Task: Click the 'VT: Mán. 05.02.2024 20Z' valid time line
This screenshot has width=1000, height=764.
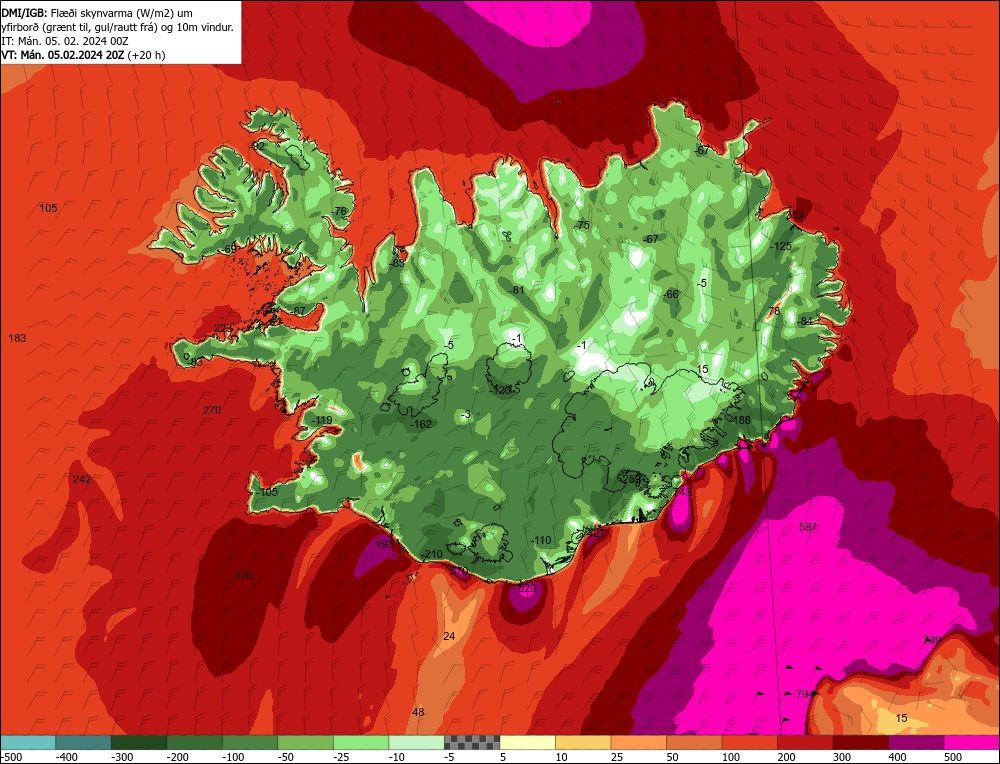Action: tap(63, 55)
